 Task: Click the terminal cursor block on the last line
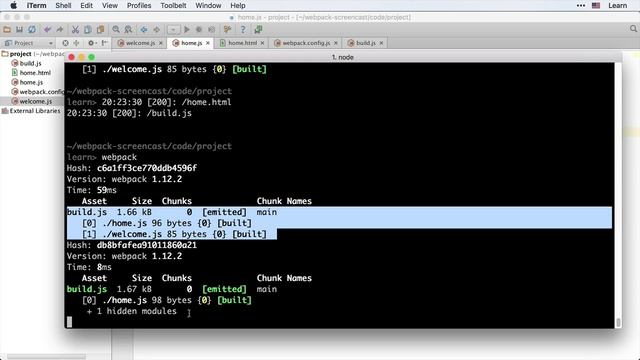click(69, 322)
